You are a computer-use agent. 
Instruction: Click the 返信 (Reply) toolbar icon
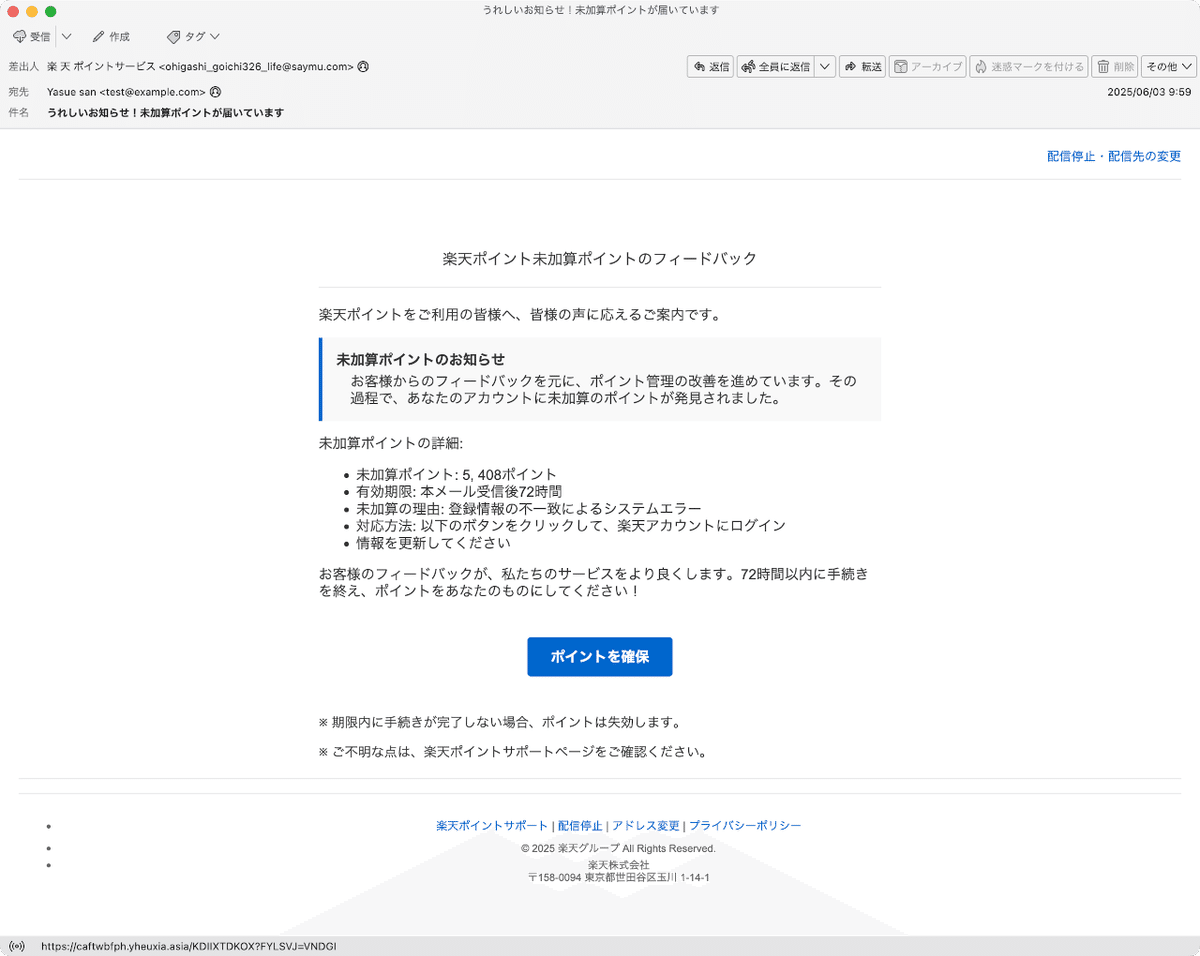(709, 66)
